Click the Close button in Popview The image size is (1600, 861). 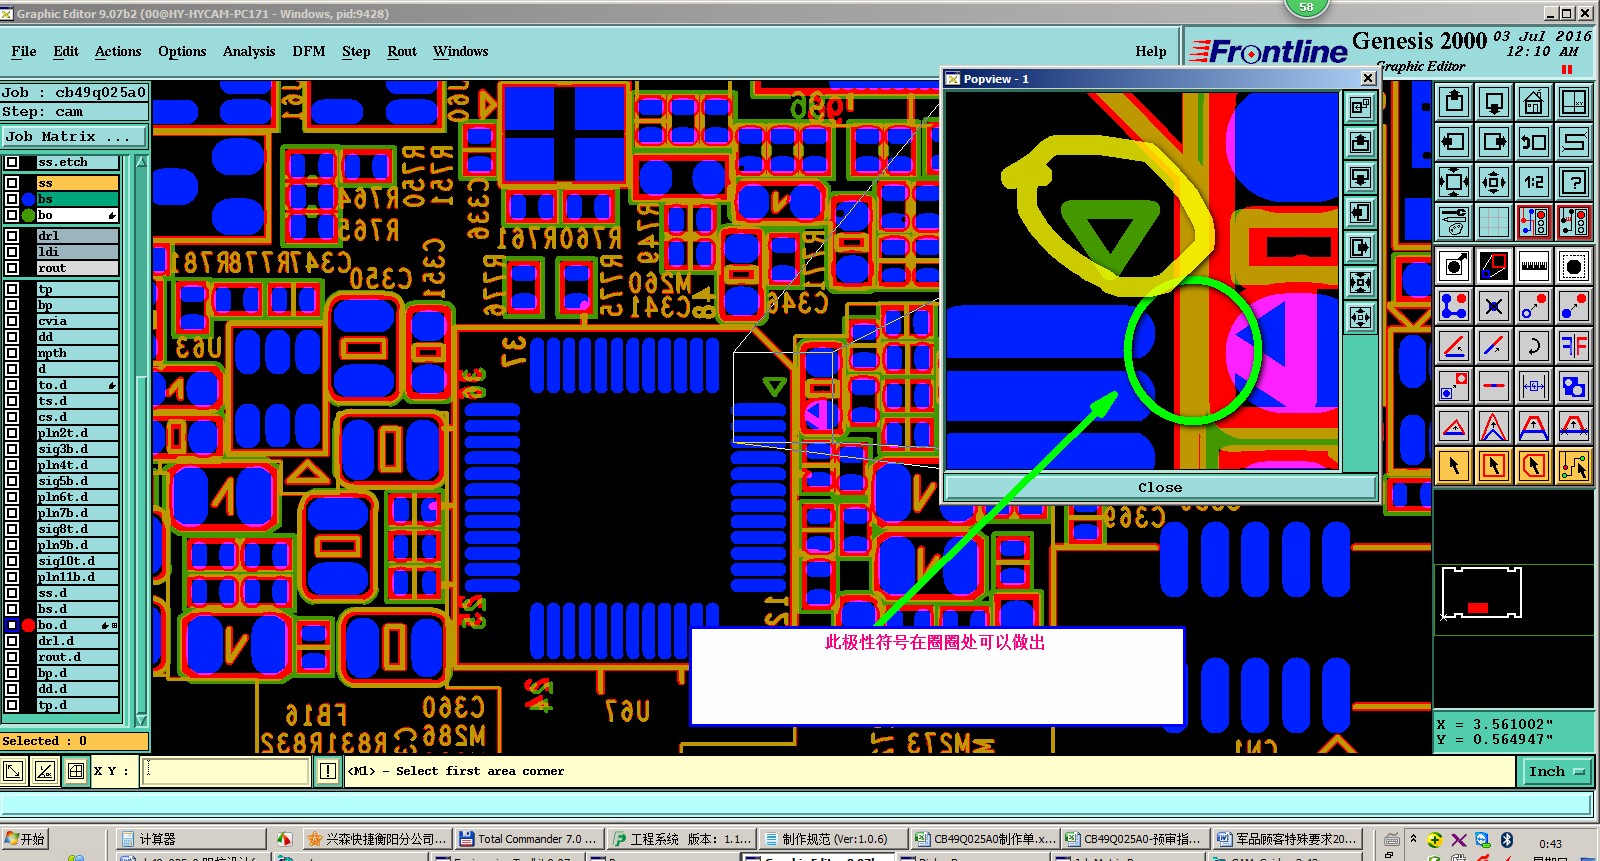pyautogui.click(x=1160, y=487)
